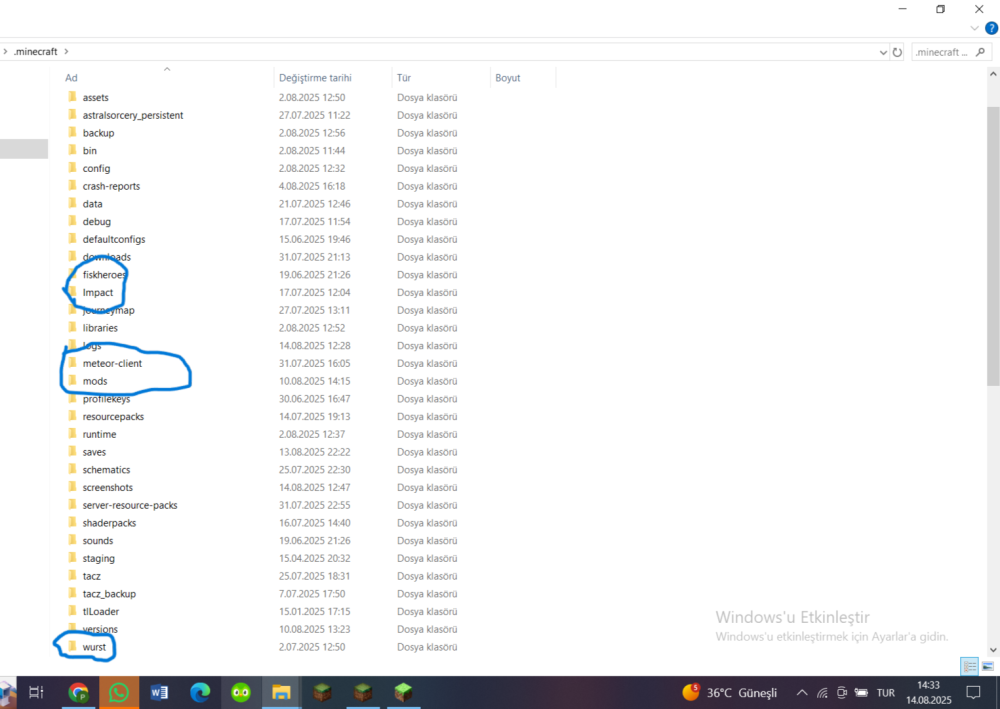Click date 25.07.2025 18:31 of tacz
Screen dimensions: 1000x709
point(312,576)
